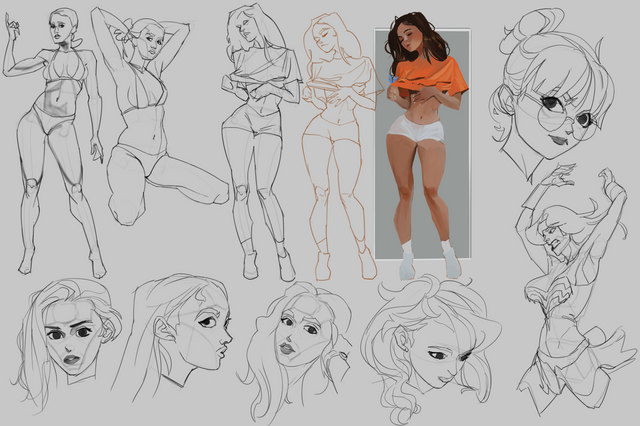Click the colored figure wearing orange shirt
The height and width of the screenshot is (426, 640).
[x=426, y=146]
